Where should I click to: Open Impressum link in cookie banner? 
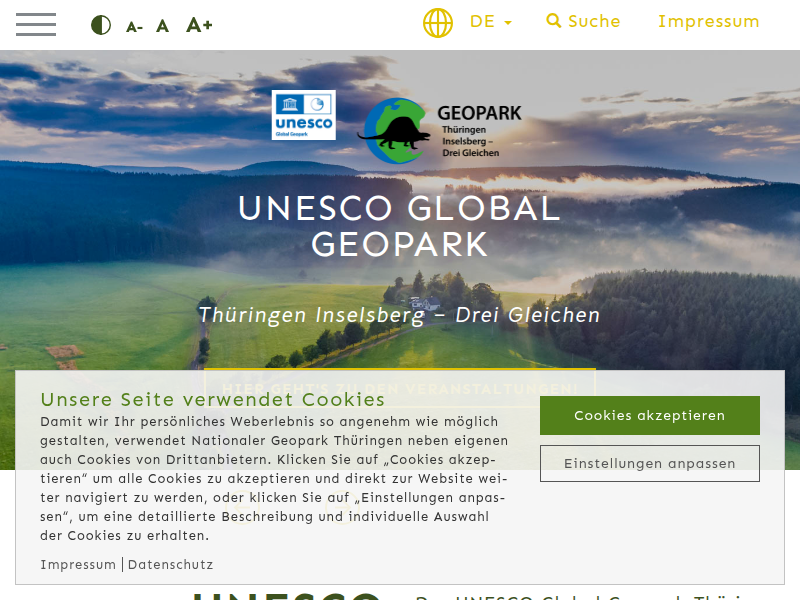coord(78,564)
